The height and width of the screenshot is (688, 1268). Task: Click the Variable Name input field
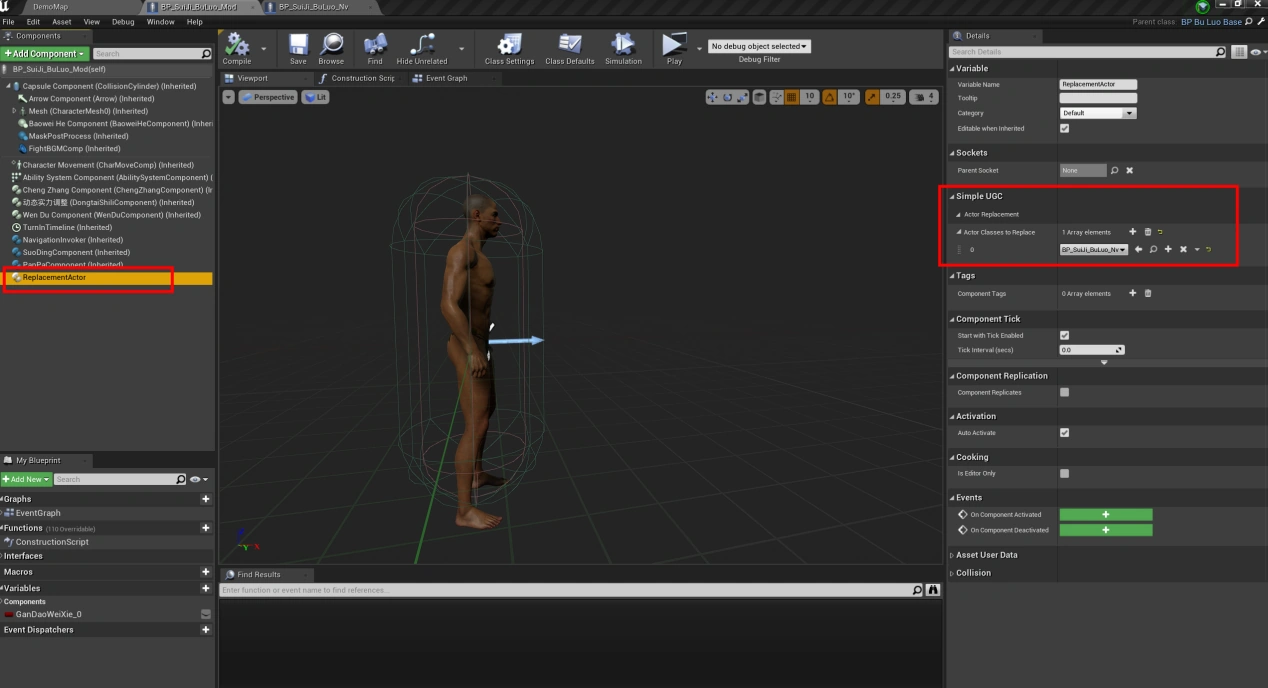tap(1098, 85)
